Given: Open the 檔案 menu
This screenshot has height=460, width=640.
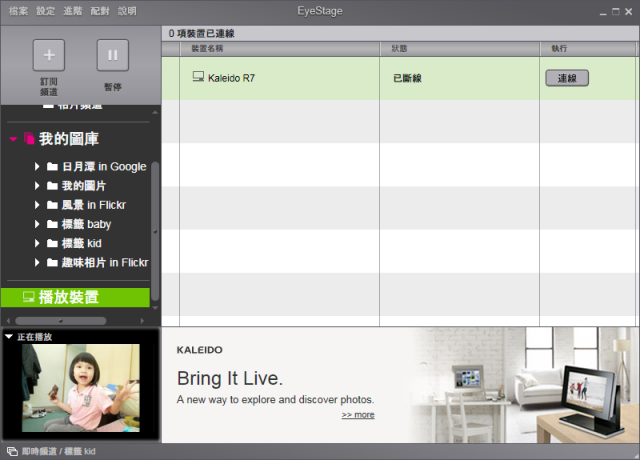Looking at the screenshot, I should point(18,11).
